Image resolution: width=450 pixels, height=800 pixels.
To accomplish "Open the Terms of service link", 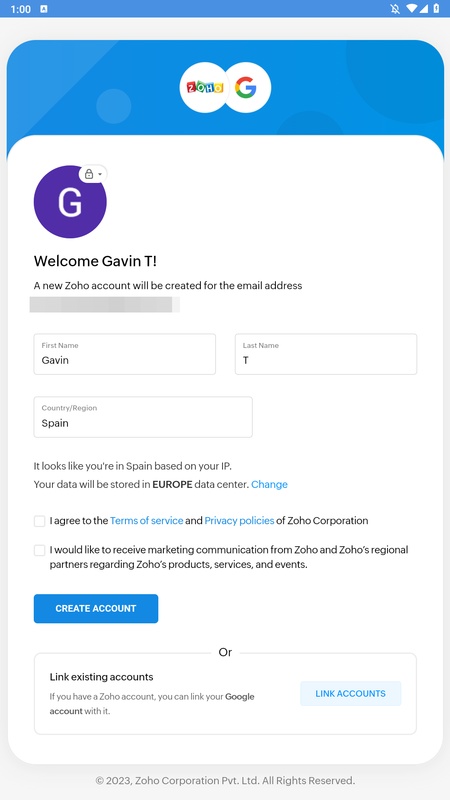I will [x=146, y=521].
